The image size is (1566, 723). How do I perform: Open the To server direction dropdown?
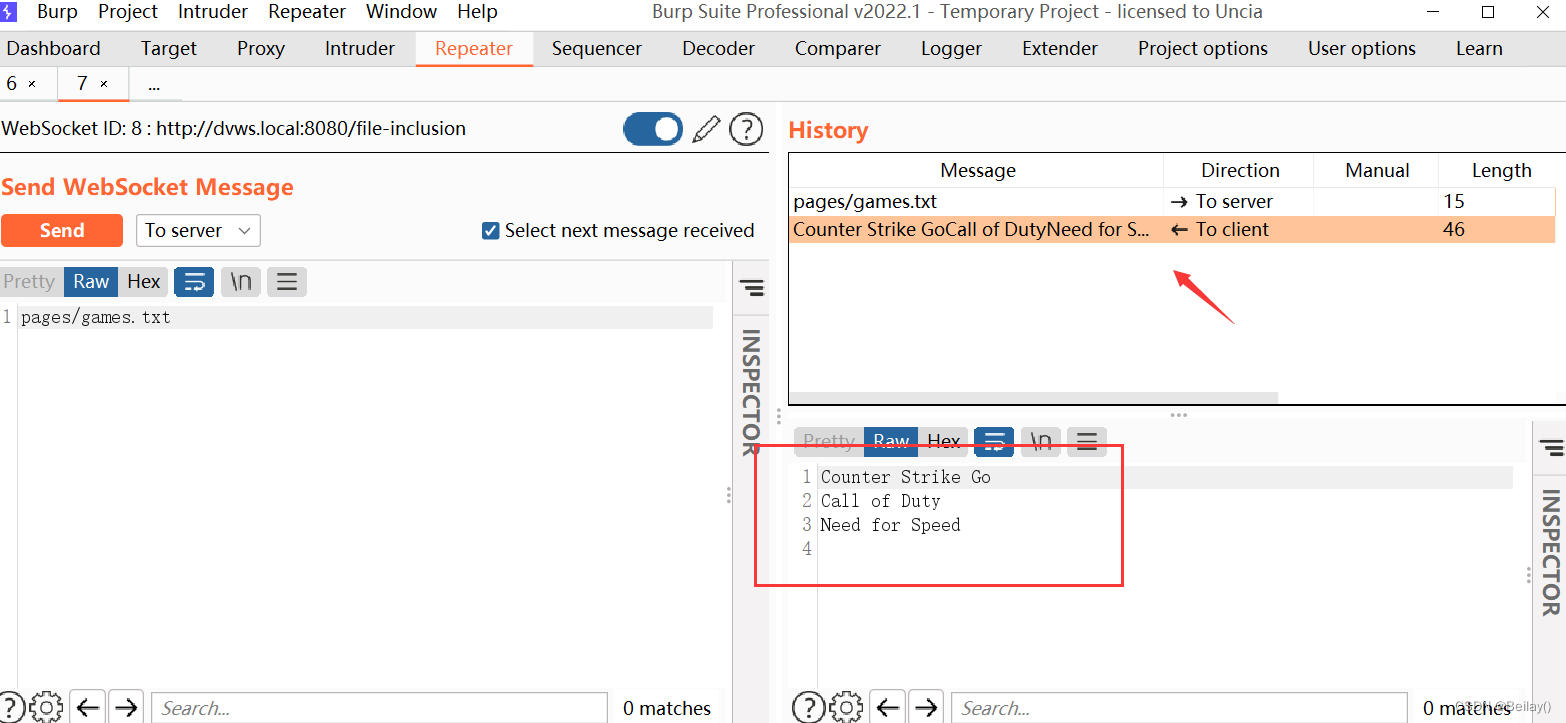point(198,231)
